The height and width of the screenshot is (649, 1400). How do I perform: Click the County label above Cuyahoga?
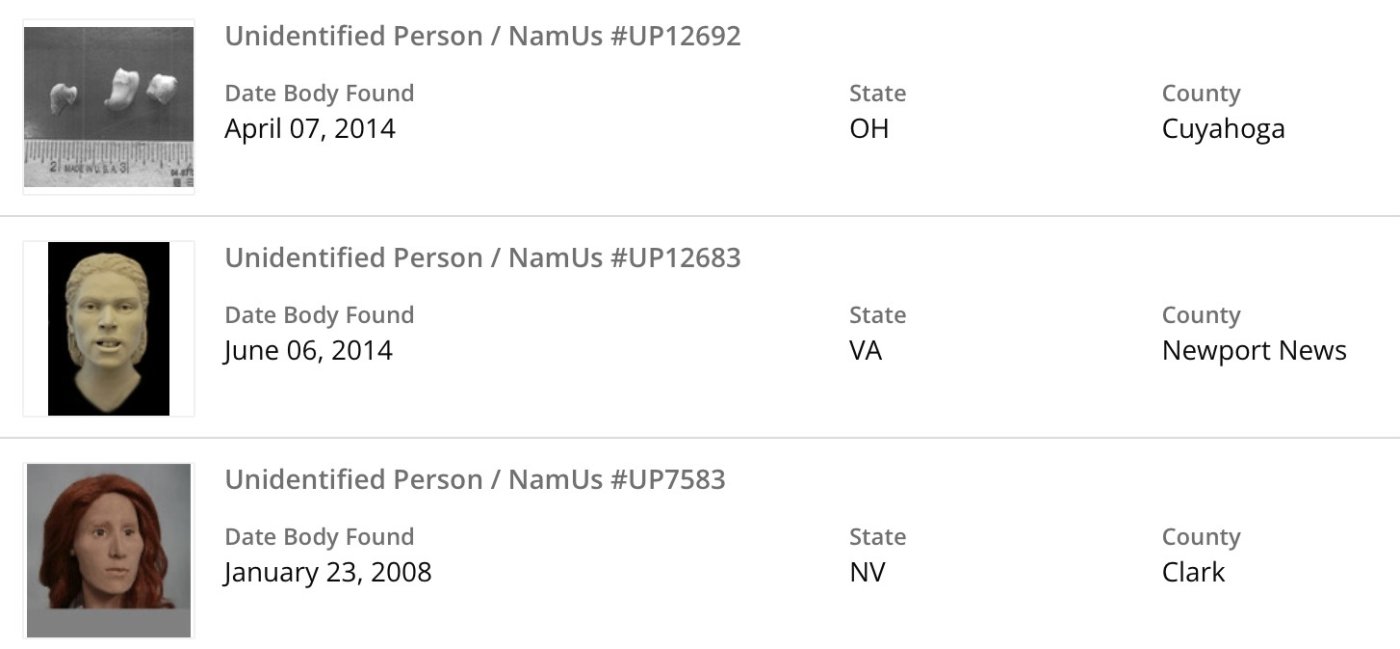1201,94
